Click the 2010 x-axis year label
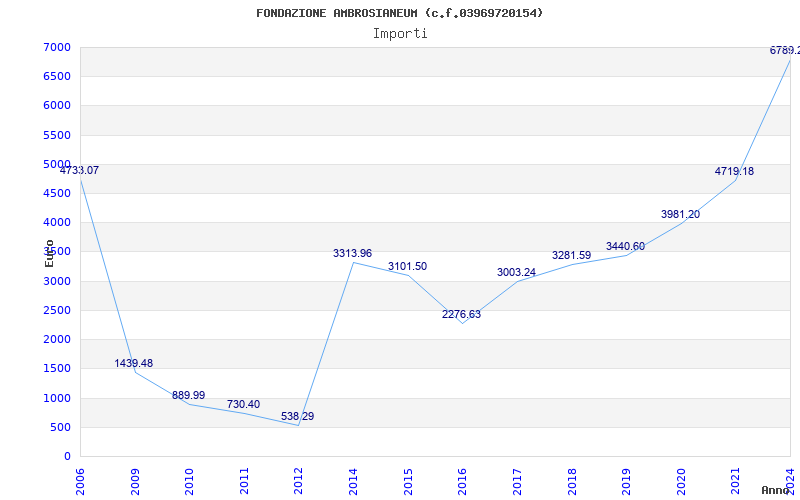 (x=189, y=482)
